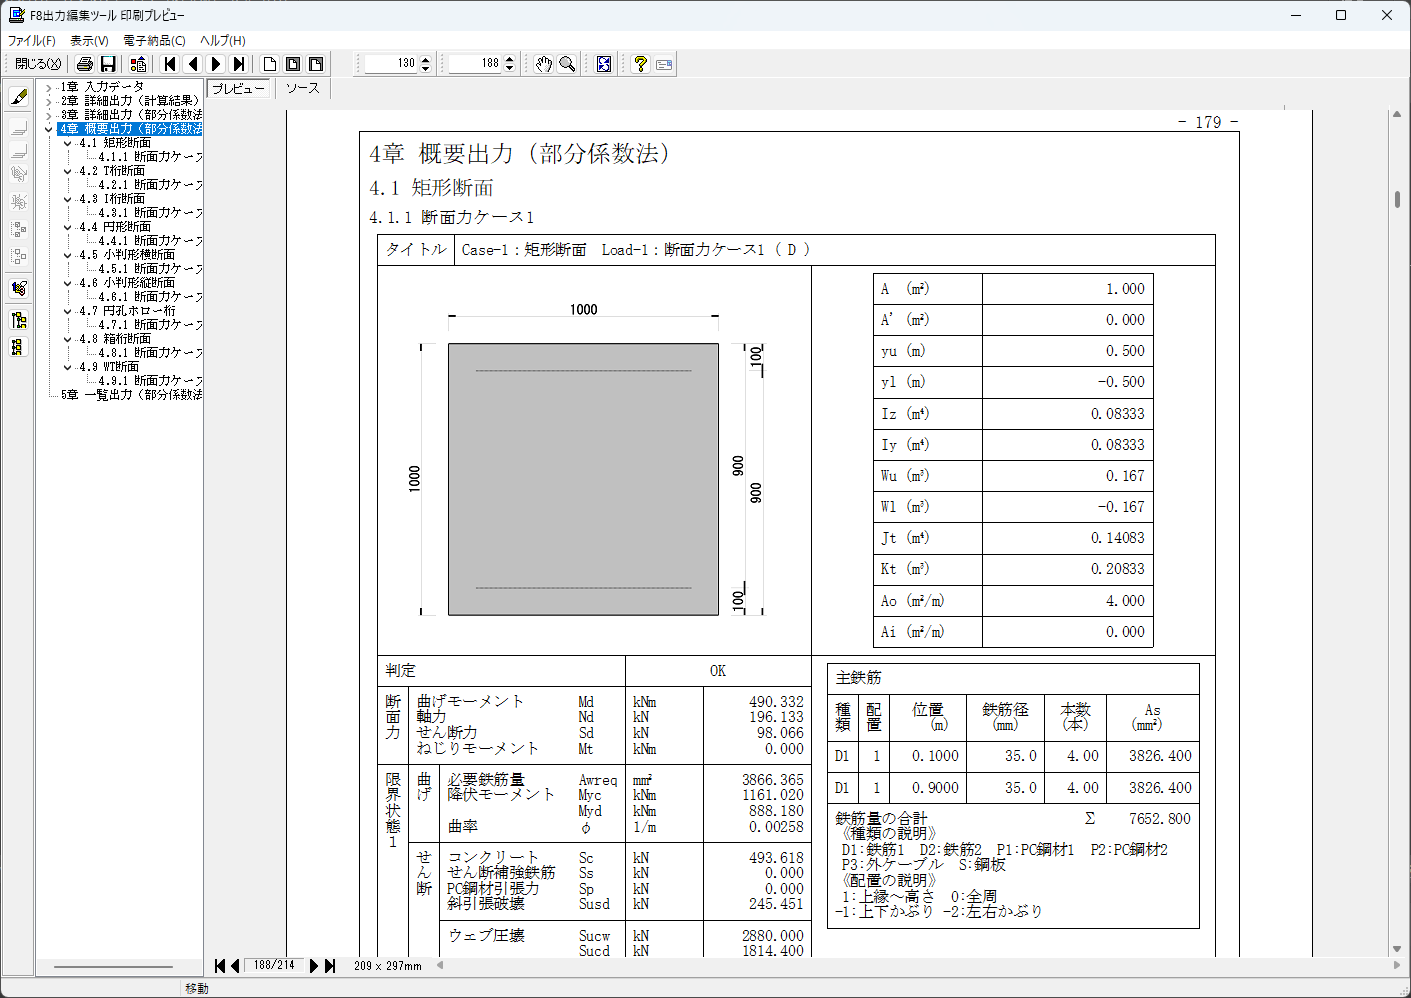Select the single blank page layout icon
1411x998 pixels.
270,64
